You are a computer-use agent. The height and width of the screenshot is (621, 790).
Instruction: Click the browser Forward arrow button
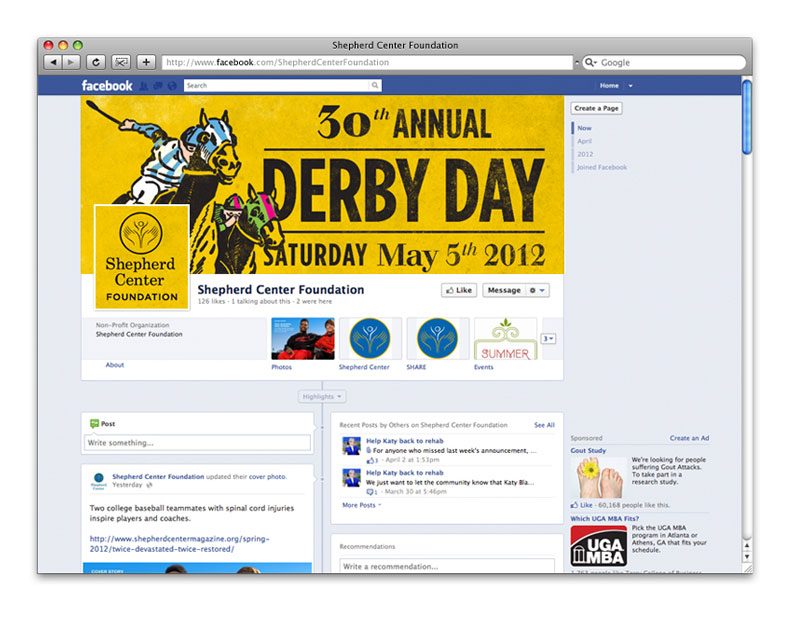(72, 62)
